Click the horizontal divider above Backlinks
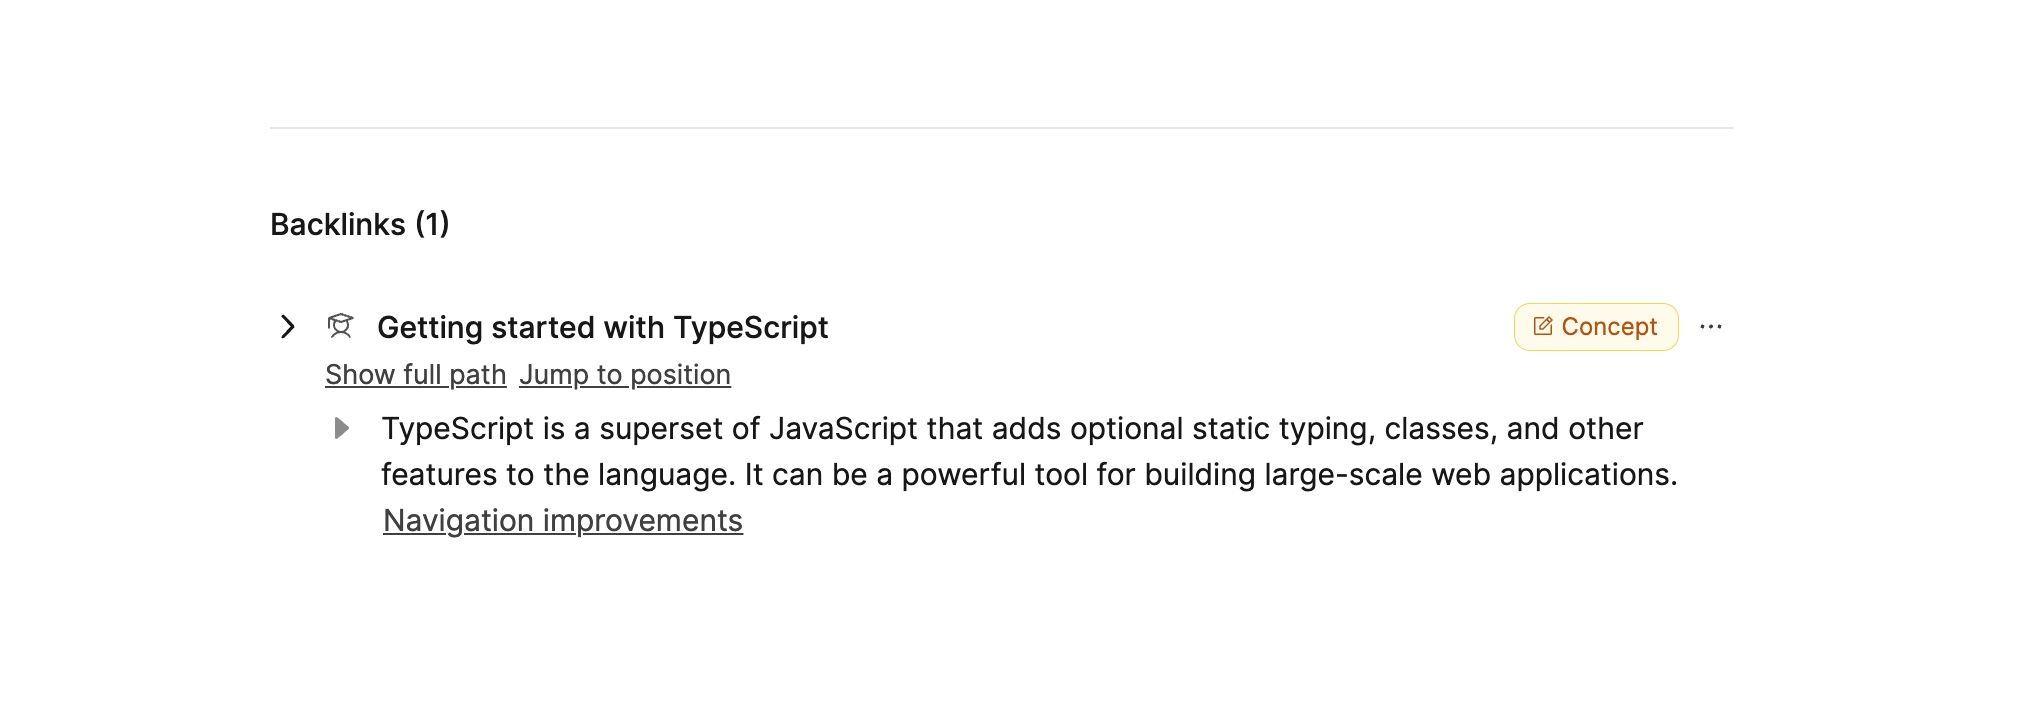 [1000, 128]
